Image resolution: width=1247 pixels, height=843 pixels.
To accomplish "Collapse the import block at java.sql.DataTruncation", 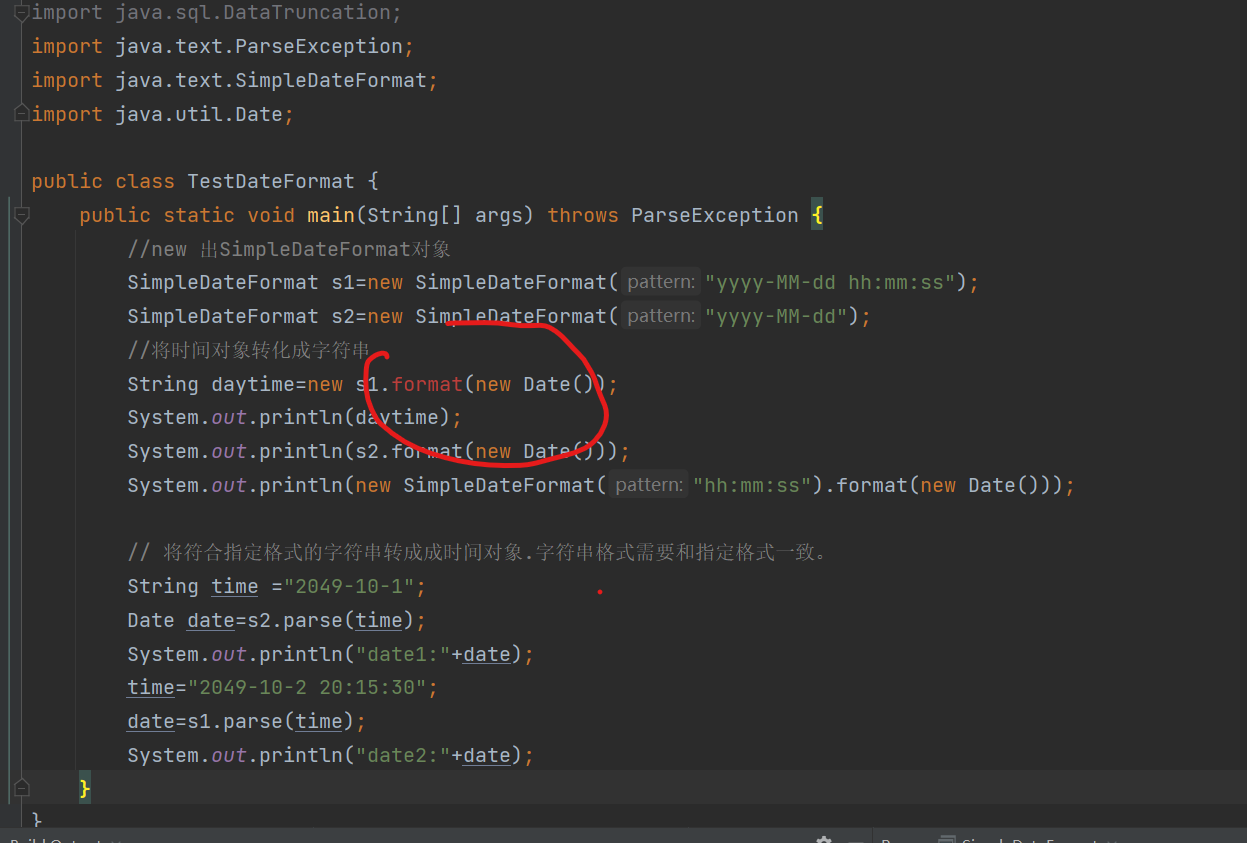I will [21, 12].
